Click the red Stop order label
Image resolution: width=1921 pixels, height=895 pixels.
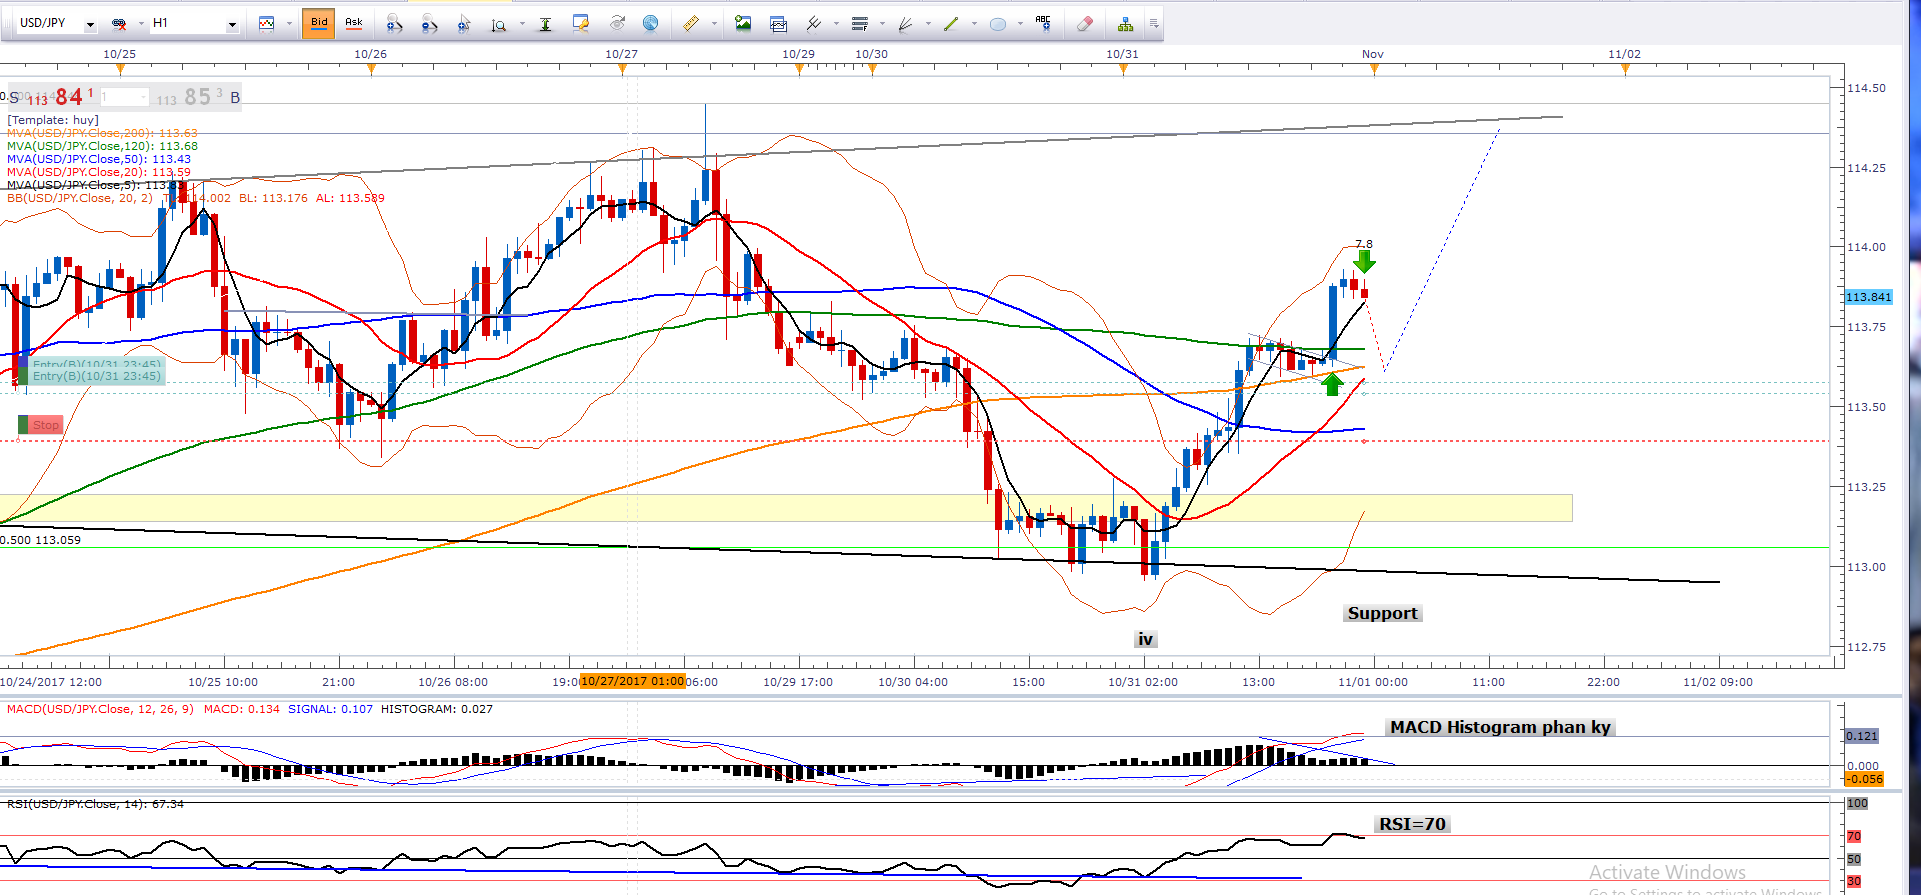pos(45,425)
